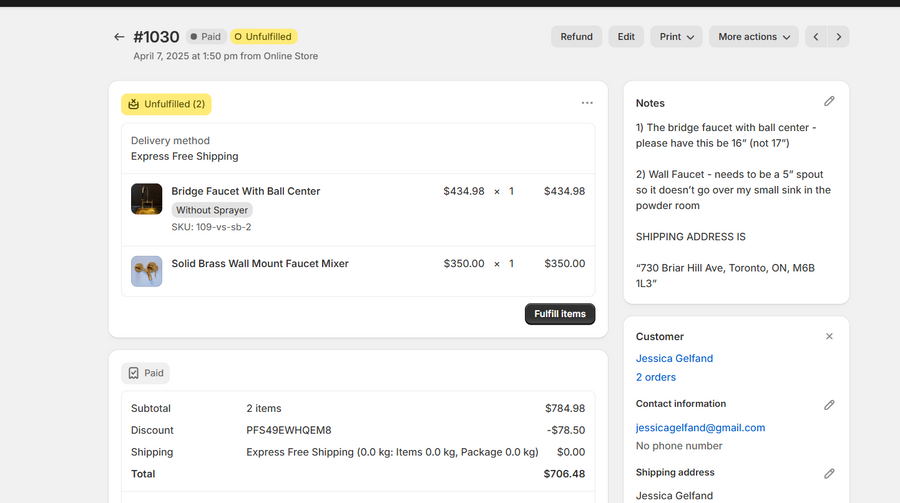This screenshot has width=900, height=503.
Task: Click discount code PFS49EWHQEM8
Action: pos(289,430)
